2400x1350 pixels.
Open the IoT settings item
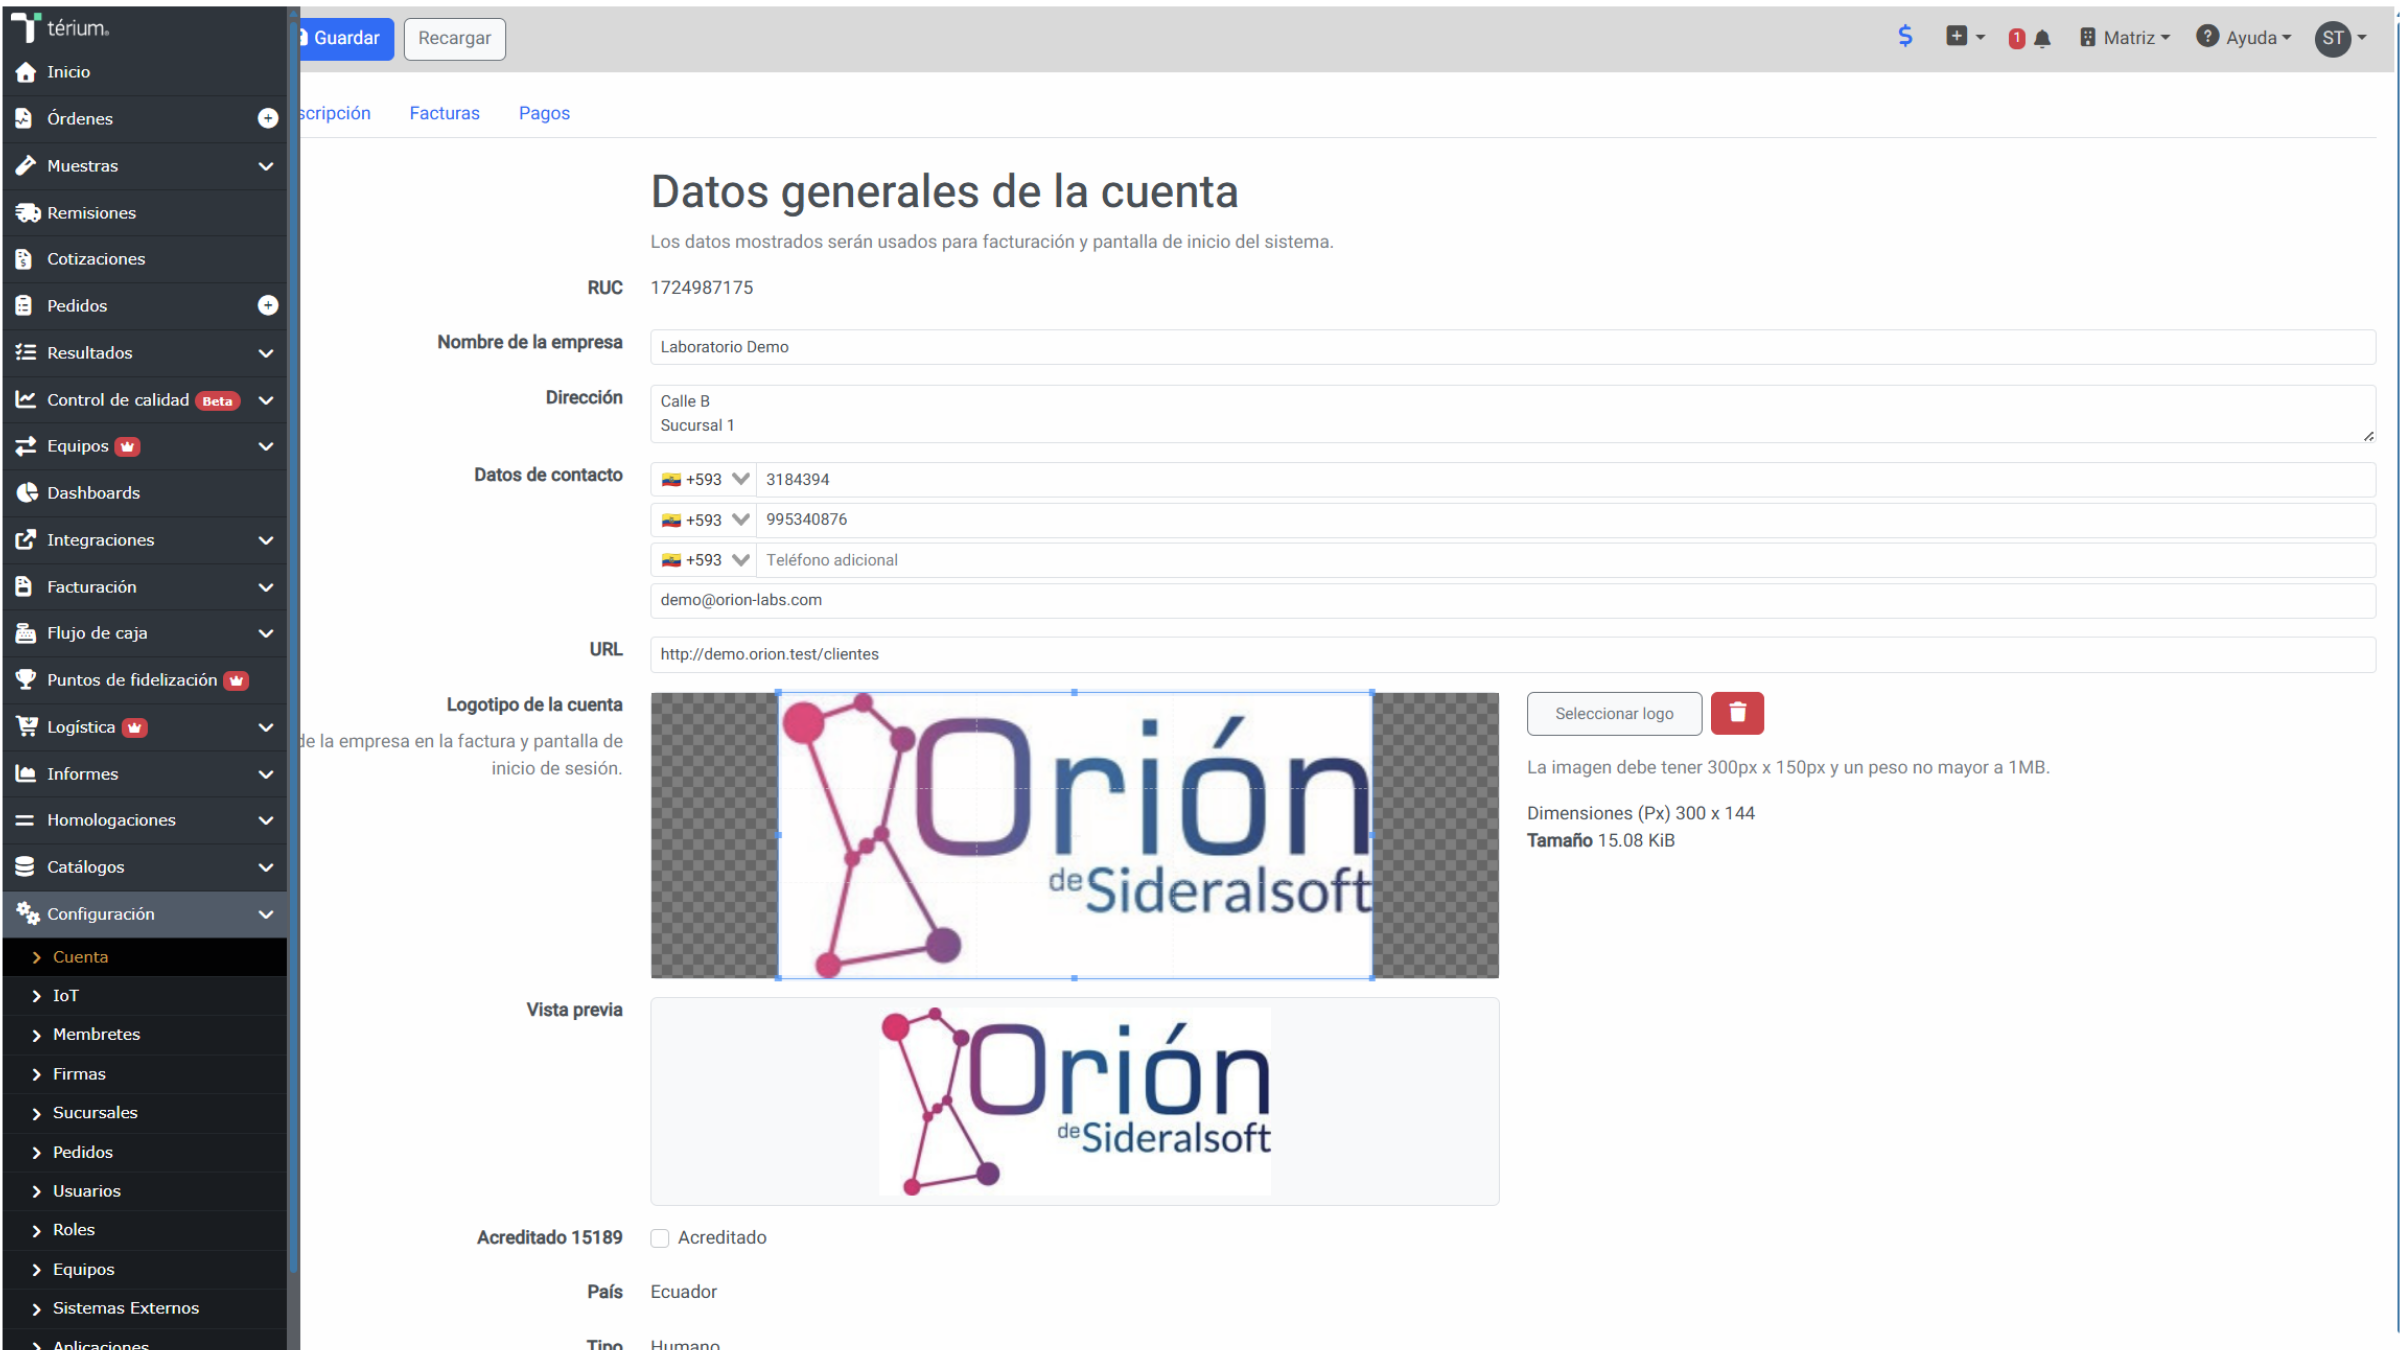coord(145,996)
